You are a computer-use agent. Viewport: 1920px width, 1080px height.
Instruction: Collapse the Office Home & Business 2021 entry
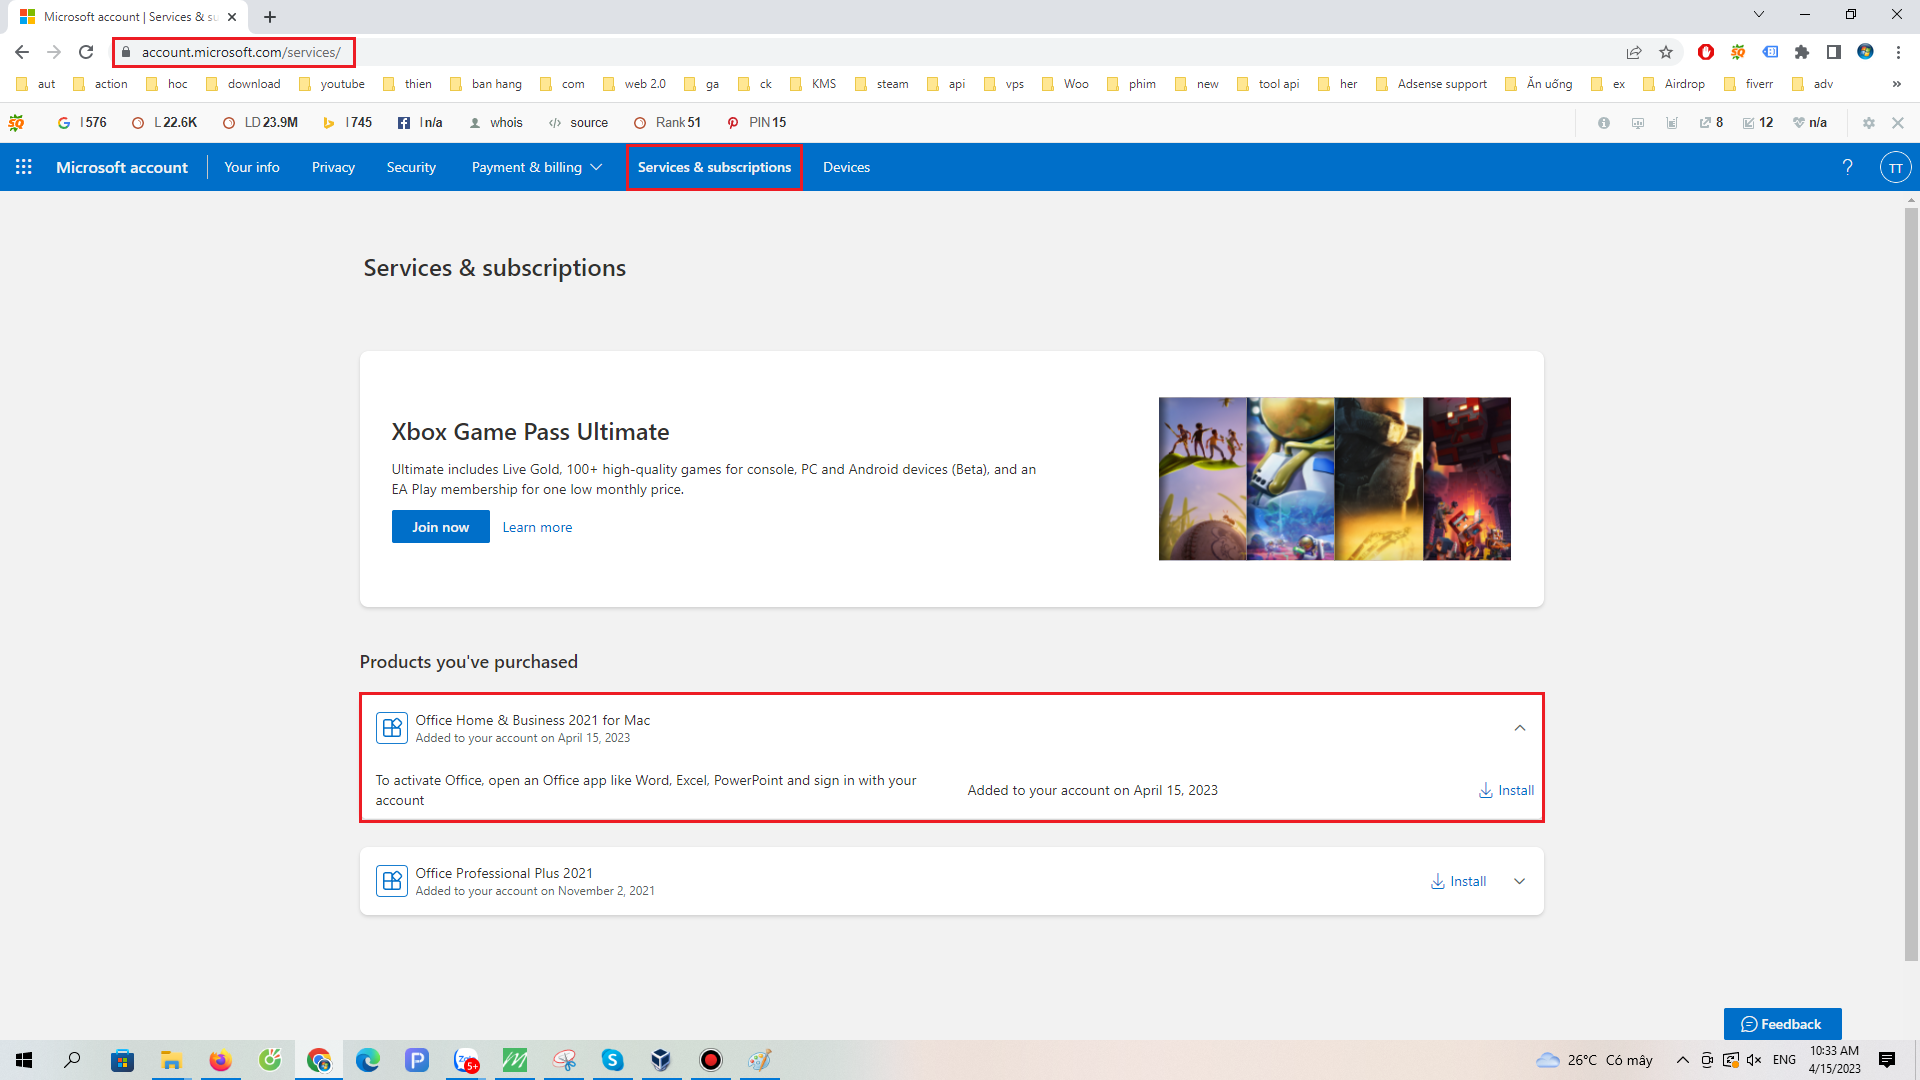pos(1520,728)
